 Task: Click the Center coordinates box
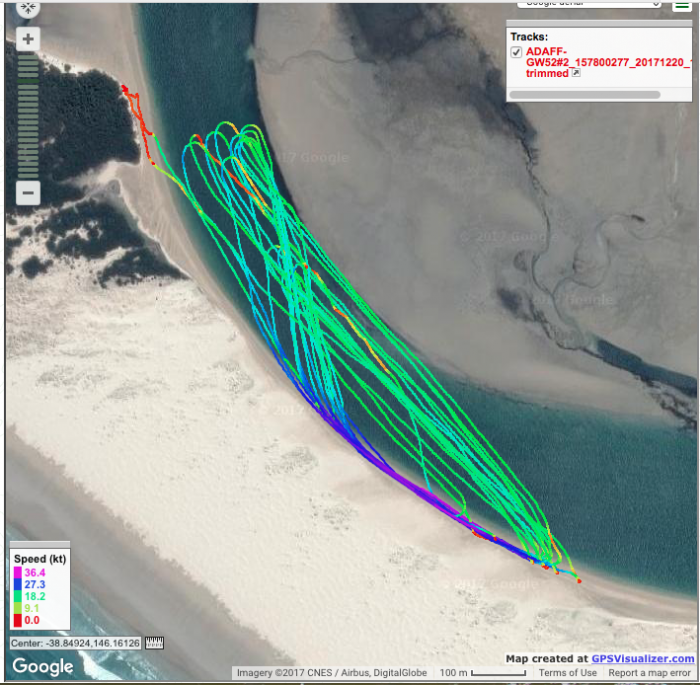coord(76,643)
